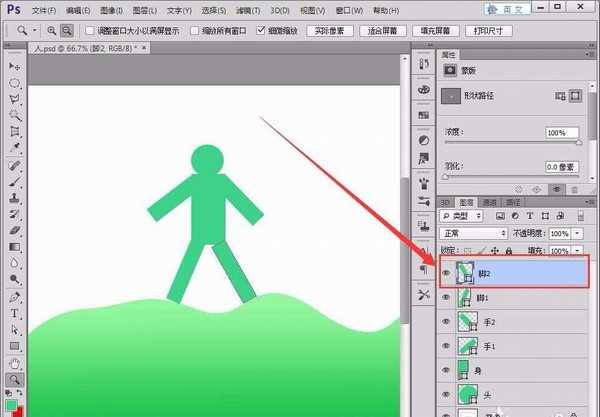Select the Clone Stamp tool
Image resolution: width=600 pixels, height=417 pixels.
[x=15, y=198]
